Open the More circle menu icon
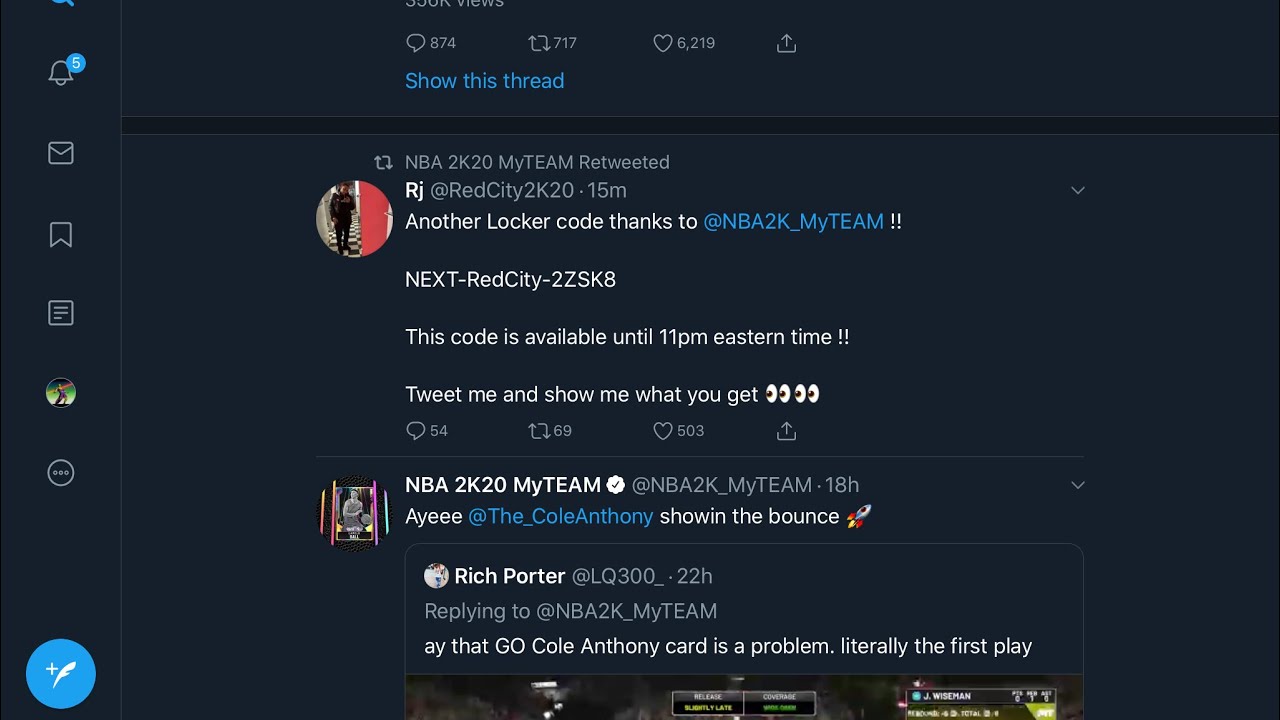Viewport: 1280px width, 720px height. 61,473
